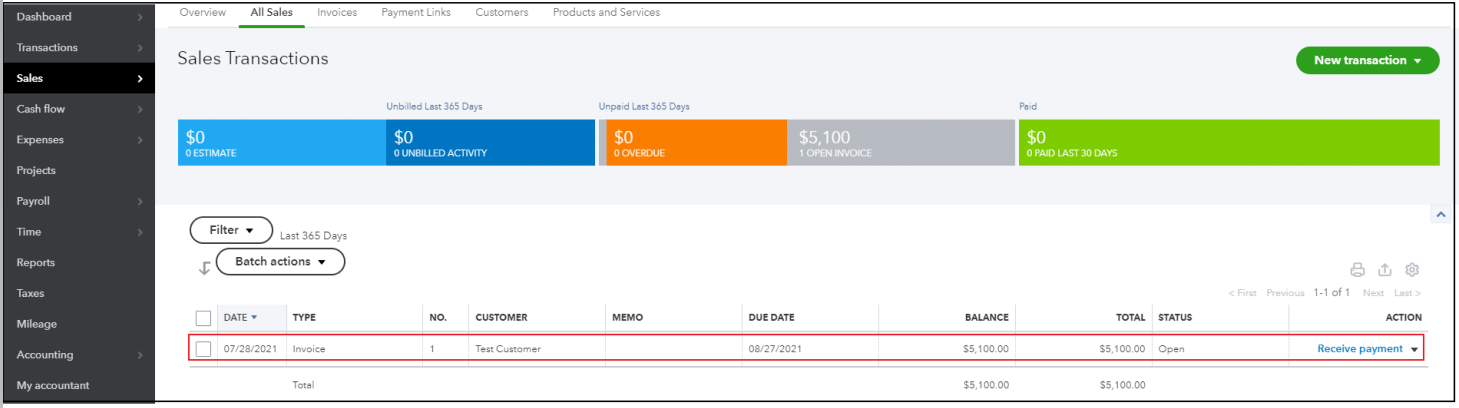Screen dimensions: 1459x408
Task: Click the $0 Estimate tile
Action: (x=282, y=142)
